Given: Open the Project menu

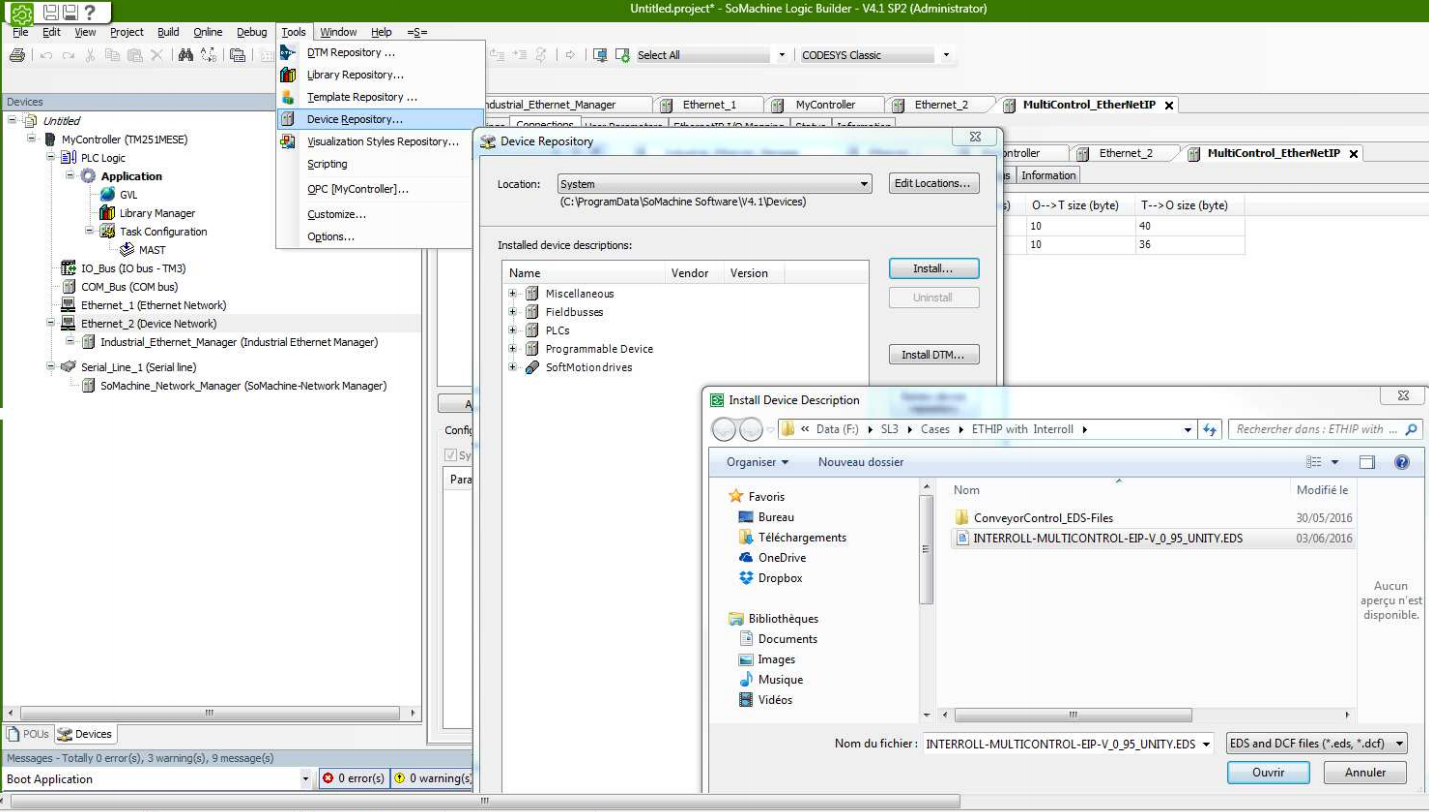Looking at the screenshot, I should (127, 32).
